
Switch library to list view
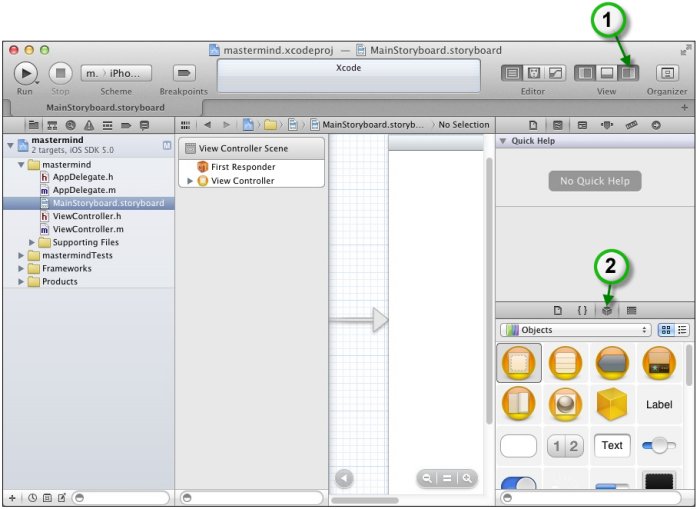(x=682, y=330)
